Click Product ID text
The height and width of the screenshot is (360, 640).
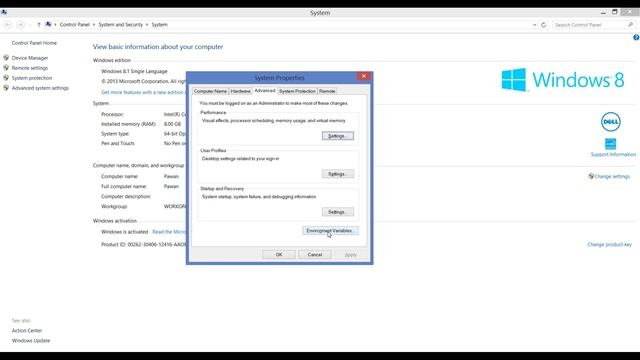(x=143, y=244)
